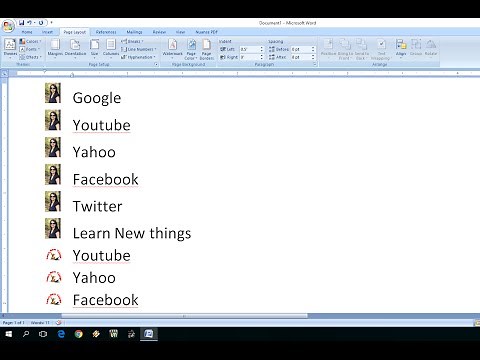Open the Review tab
The image size is (480, 360).
pyautogui.click(x=159, y=32)
